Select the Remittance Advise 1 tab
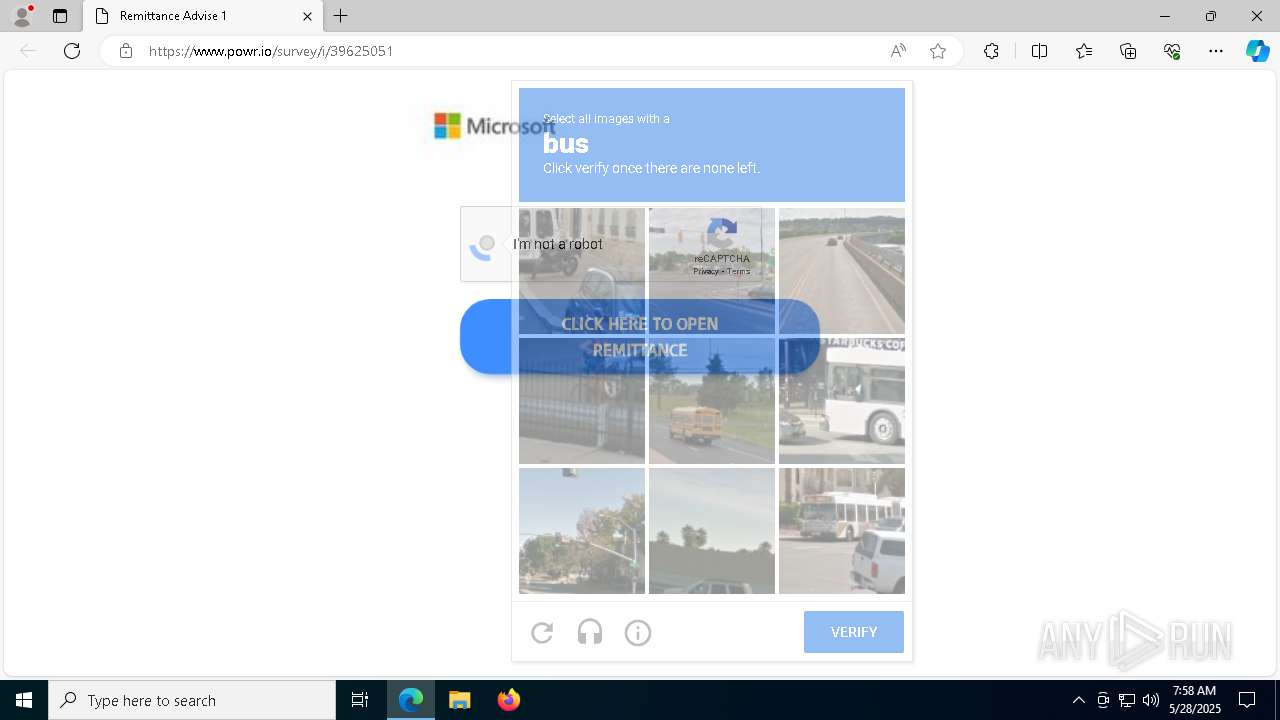1280x720 pixels. pyautogui.click(x=203, y=16)
